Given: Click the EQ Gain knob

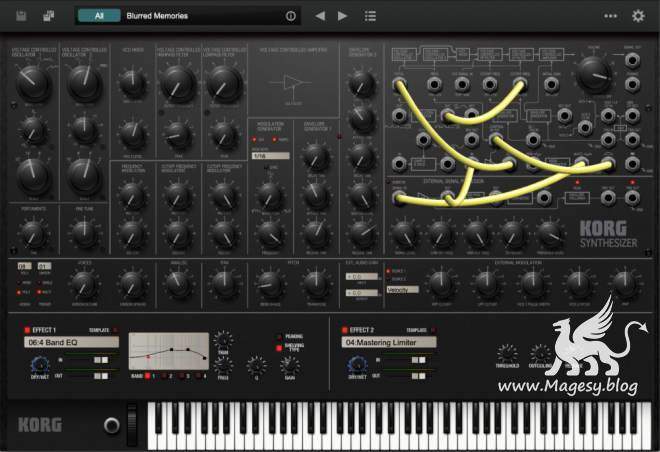Looking at the screenshot, I should click(290, 365).
